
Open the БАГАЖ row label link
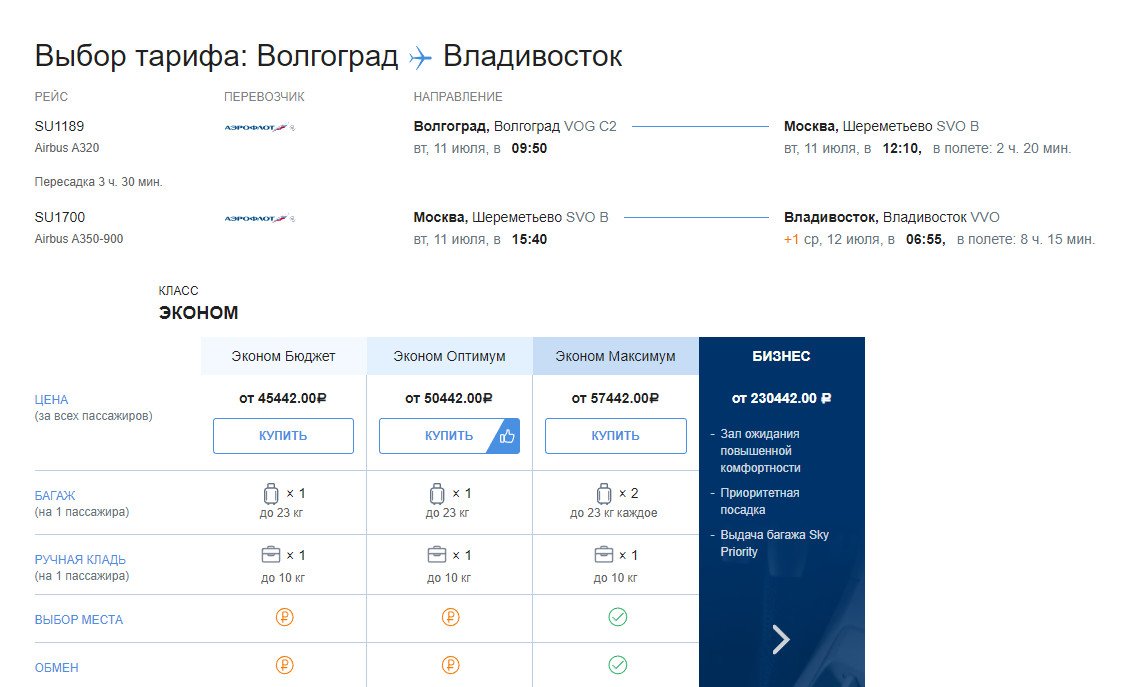pos(55,495)
